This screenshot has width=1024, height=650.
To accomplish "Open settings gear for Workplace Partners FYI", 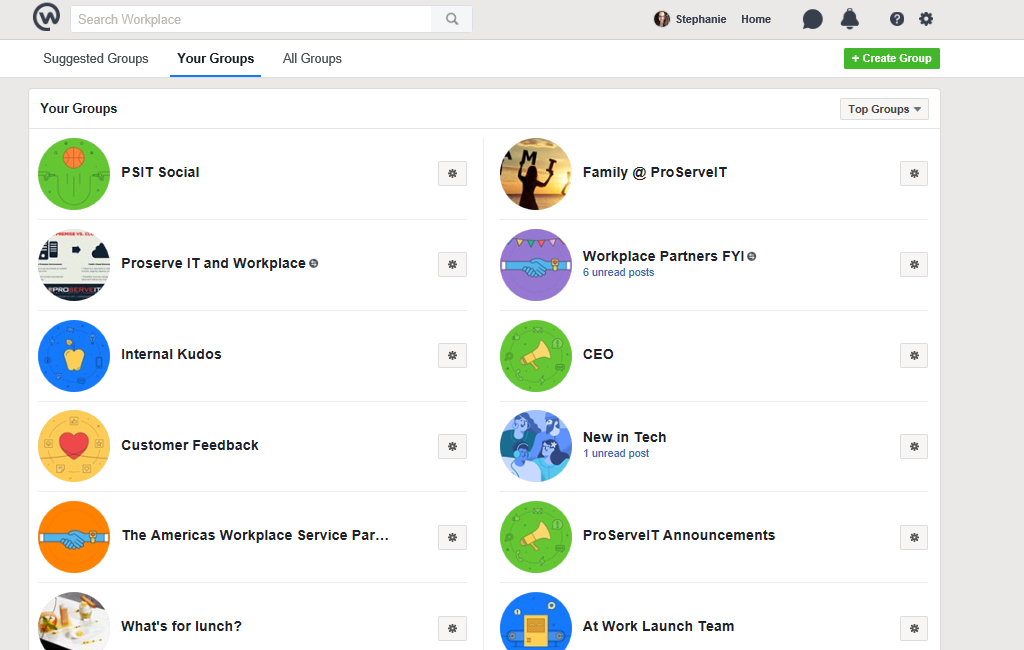I will tap(914, 265).
